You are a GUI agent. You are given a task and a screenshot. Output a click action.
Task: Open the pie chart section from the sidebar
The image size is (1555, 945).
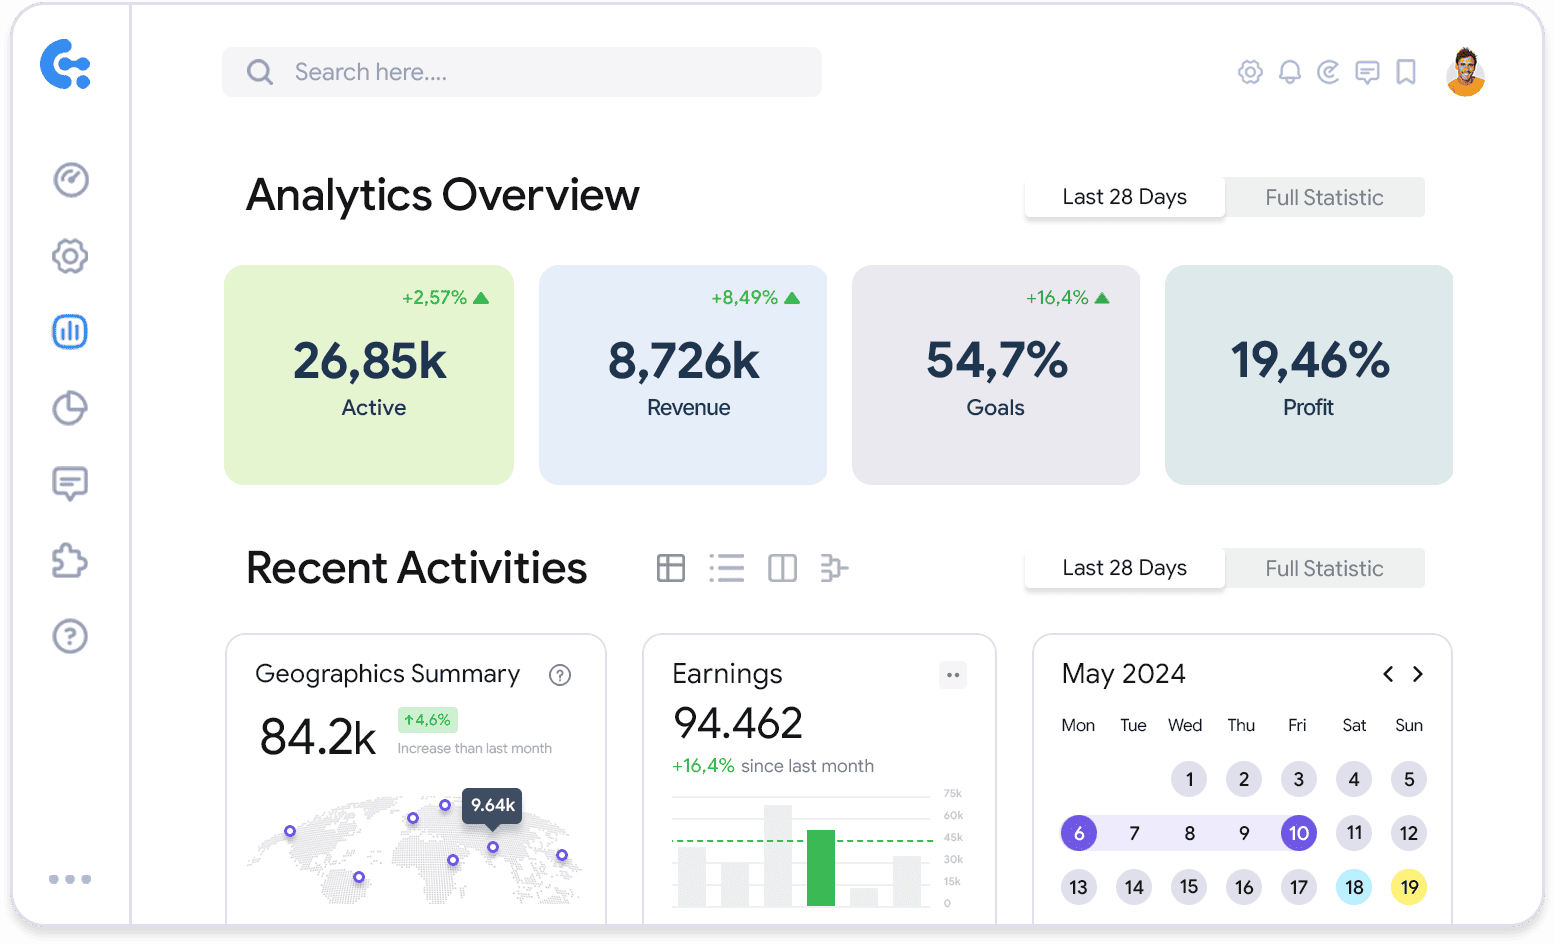click(x=69, y=408)
